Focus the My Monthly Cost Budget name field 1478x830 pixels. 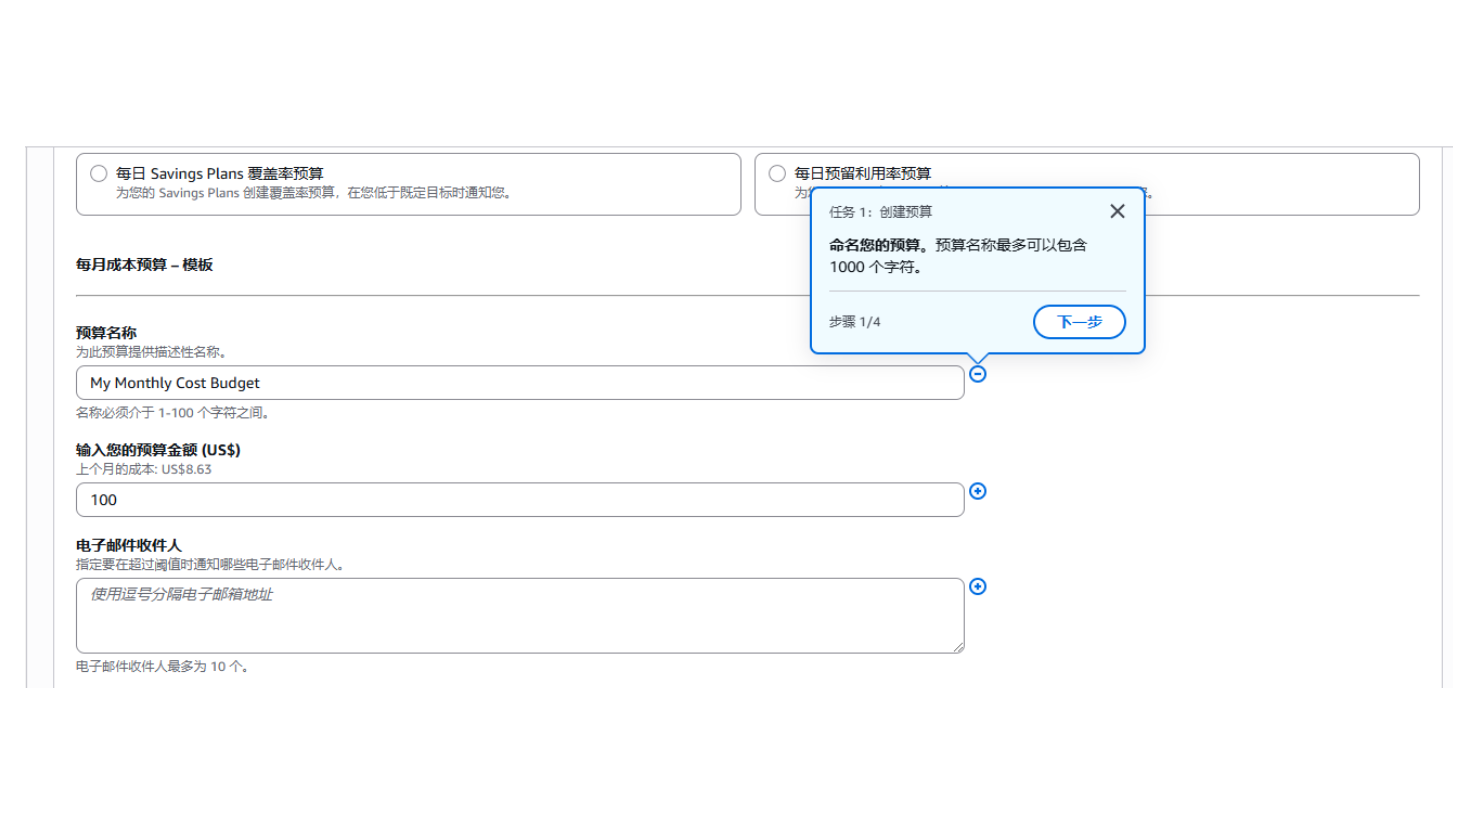520,383
